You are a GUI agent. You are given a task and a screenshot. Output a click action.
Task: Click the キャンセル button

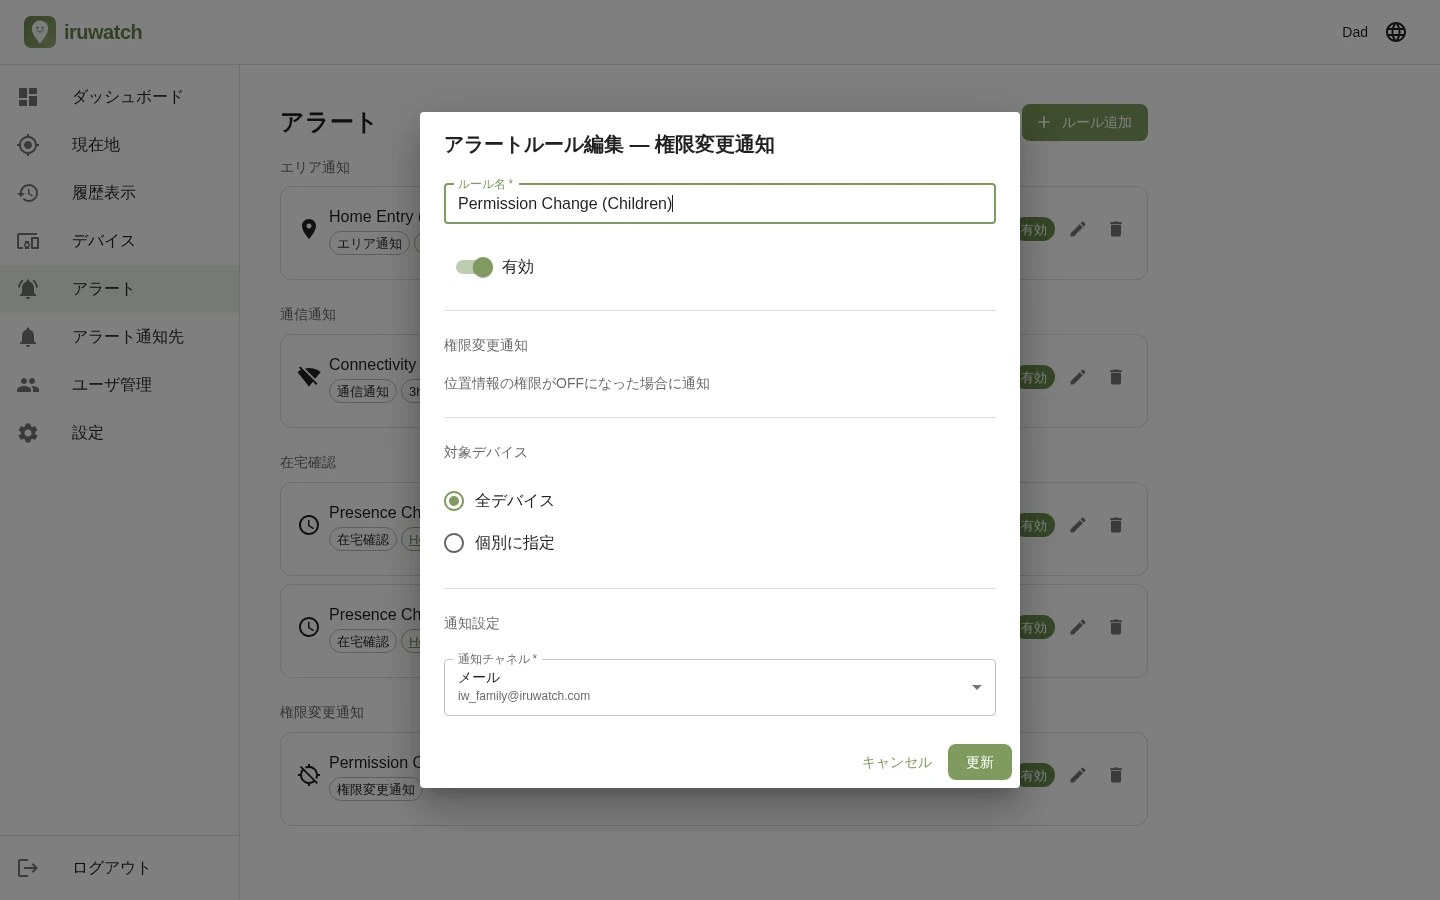tap(897, 762)
